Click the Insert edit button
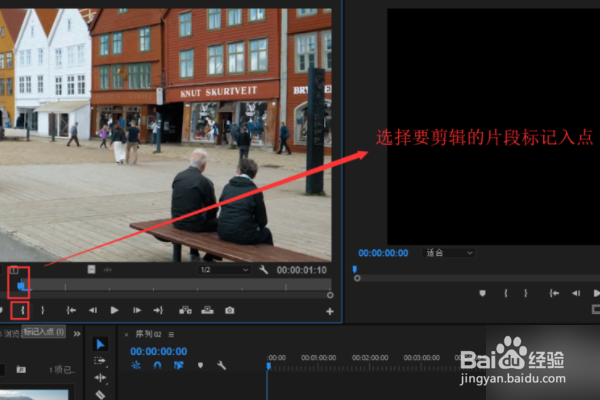 point(185,310)
